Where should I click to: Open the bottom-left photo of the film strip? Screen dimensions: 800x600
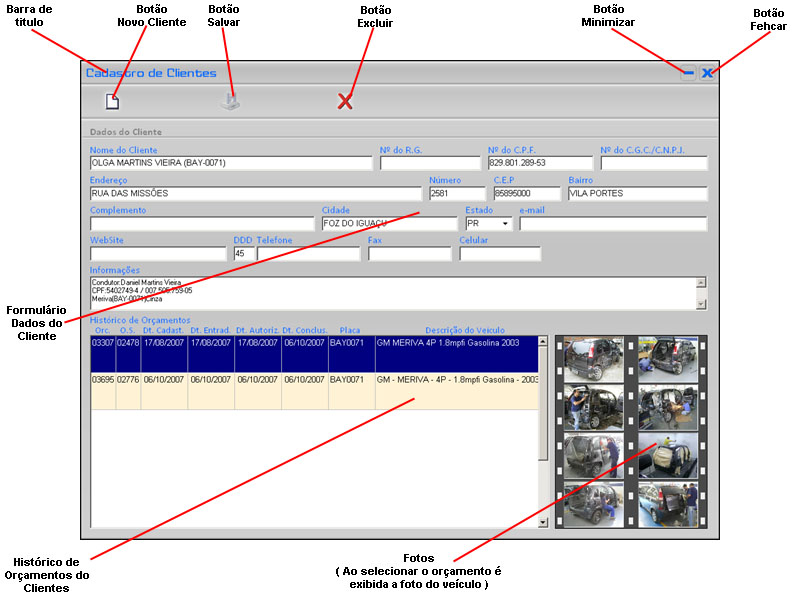tap(593, 504)
